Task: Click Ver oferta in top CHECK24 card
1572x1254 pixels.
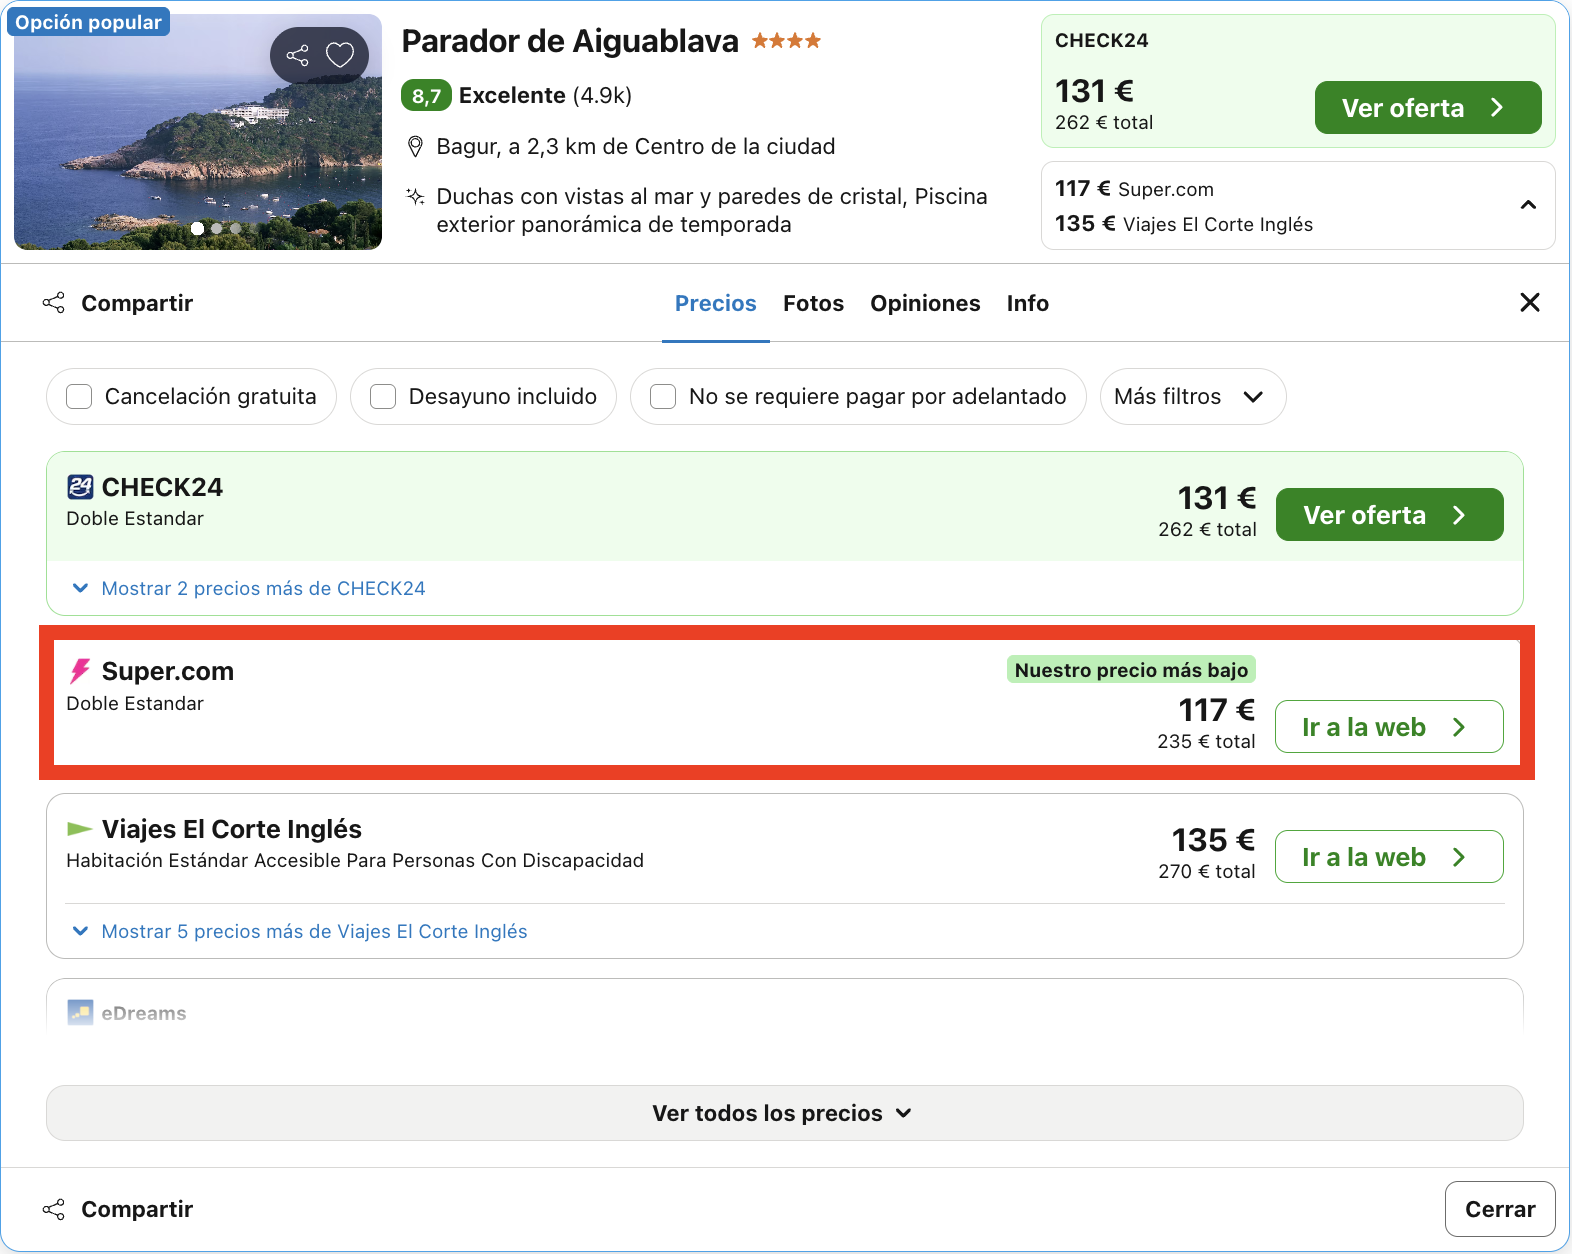Action: [1428, 107]
